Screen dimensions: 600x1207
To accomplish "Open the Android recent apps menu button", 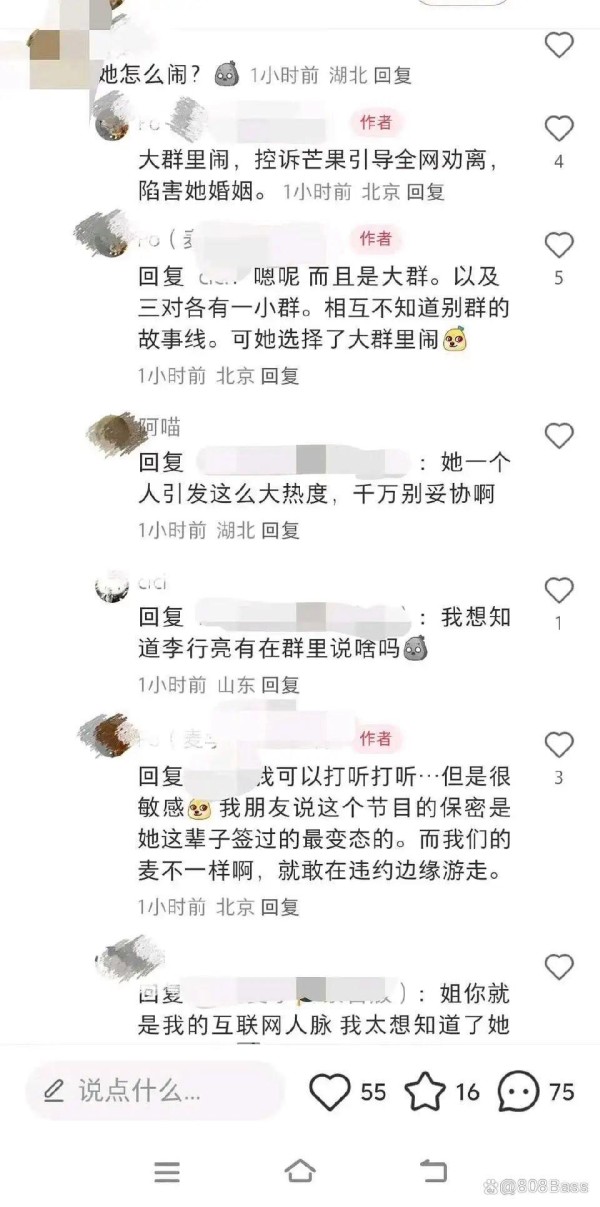I will point(167,1172).
